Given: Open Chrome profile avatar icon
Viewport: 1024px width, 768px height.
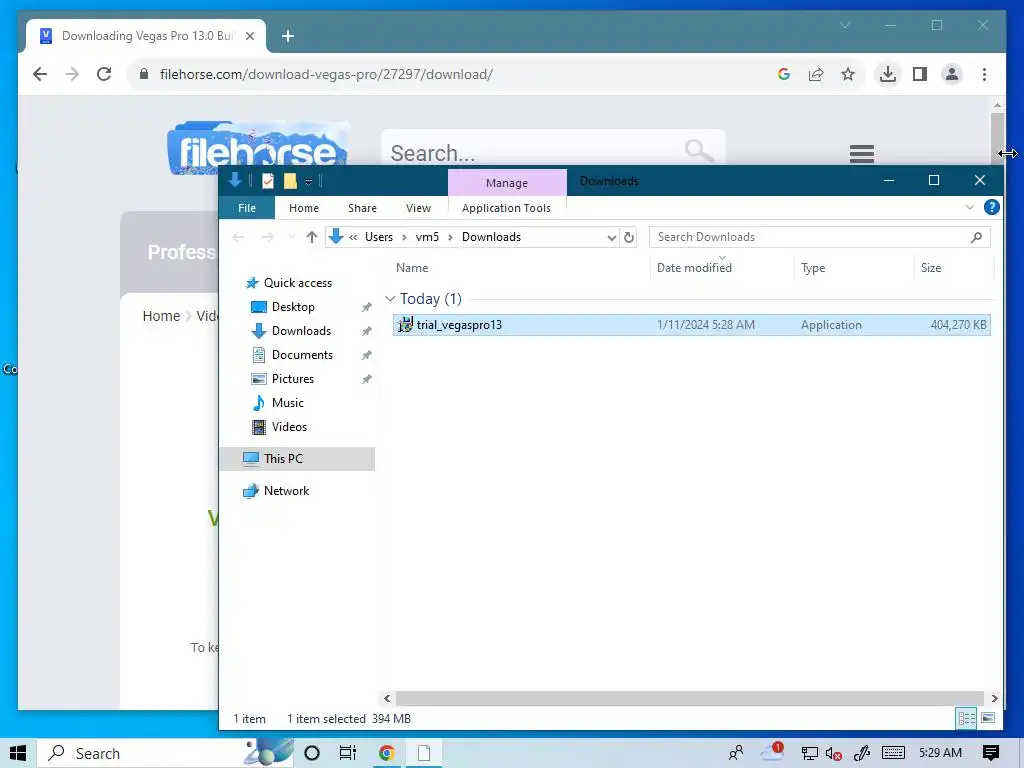Looking at the screenshot, I should 952,74.
